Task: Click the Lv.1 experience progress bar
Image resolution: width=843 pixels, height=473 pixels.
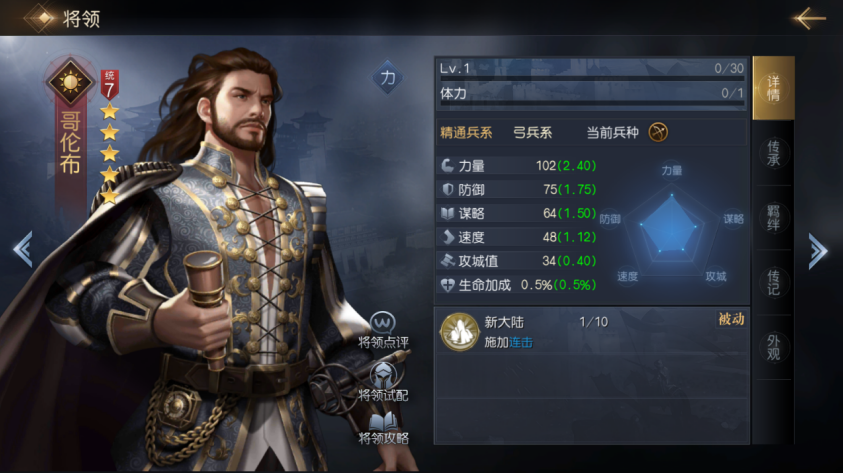Action: 591,70
